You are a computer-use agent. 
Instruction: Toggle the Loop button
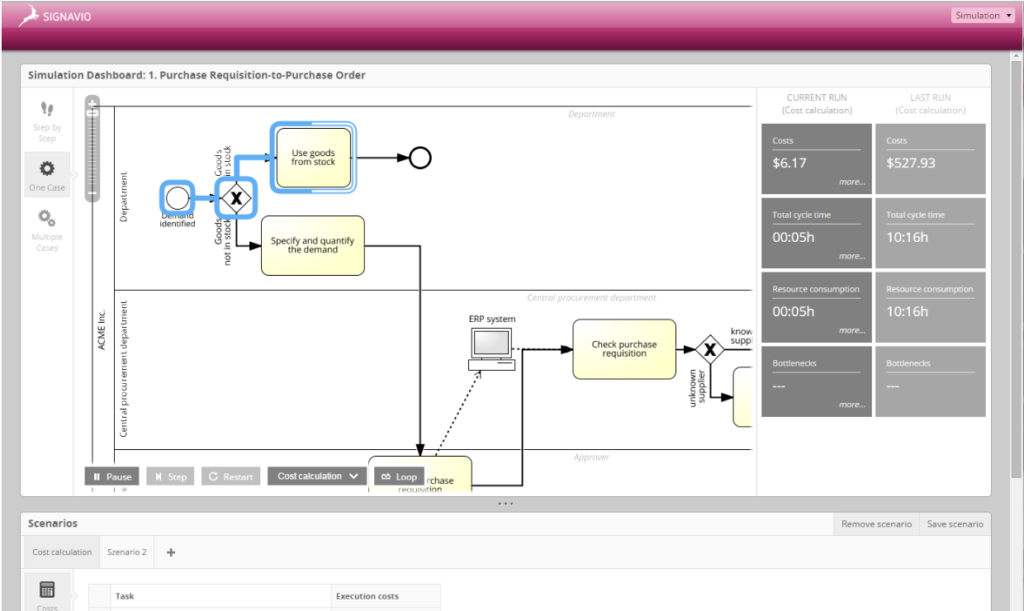399,477
